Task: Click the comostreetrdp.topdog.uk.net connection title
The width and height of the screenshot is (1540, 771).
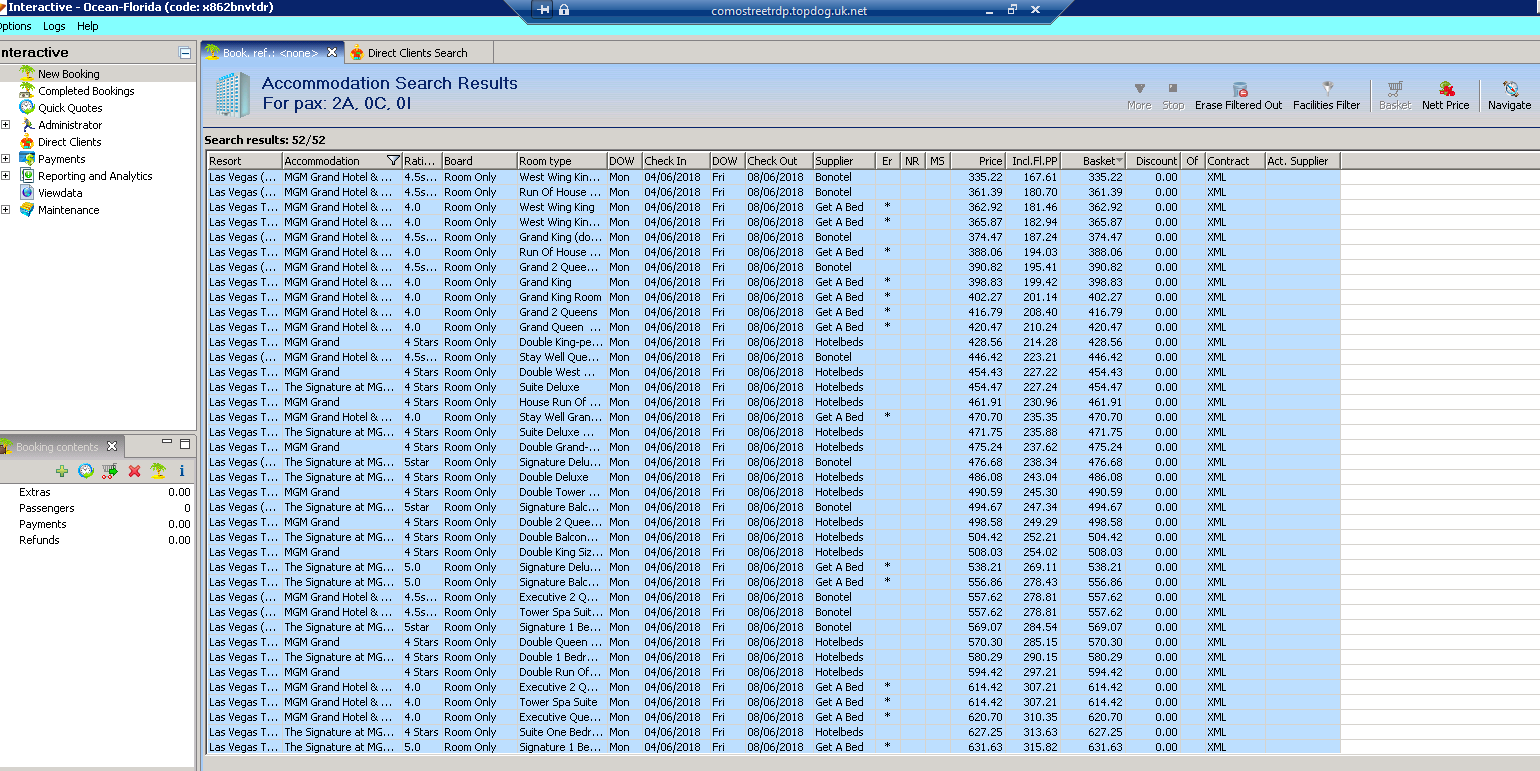Action: [x=789, y=11]
